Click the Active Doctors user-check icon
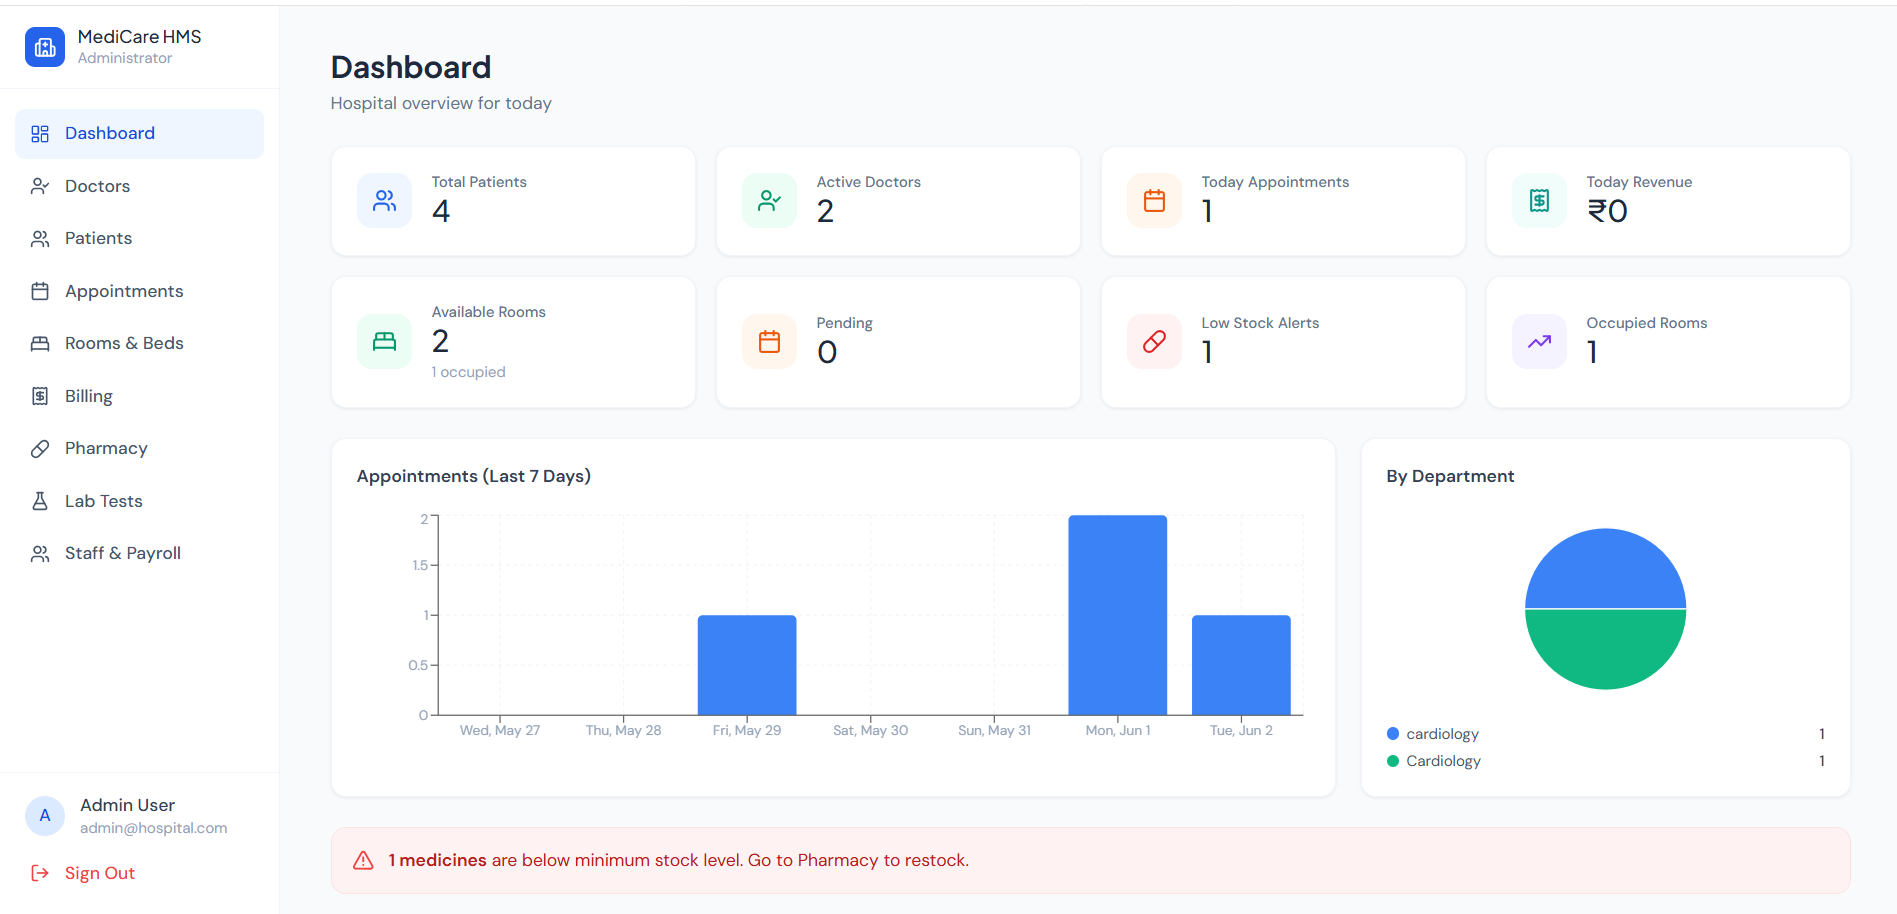Screen dimensions: 1897x914 coord(769,201)
